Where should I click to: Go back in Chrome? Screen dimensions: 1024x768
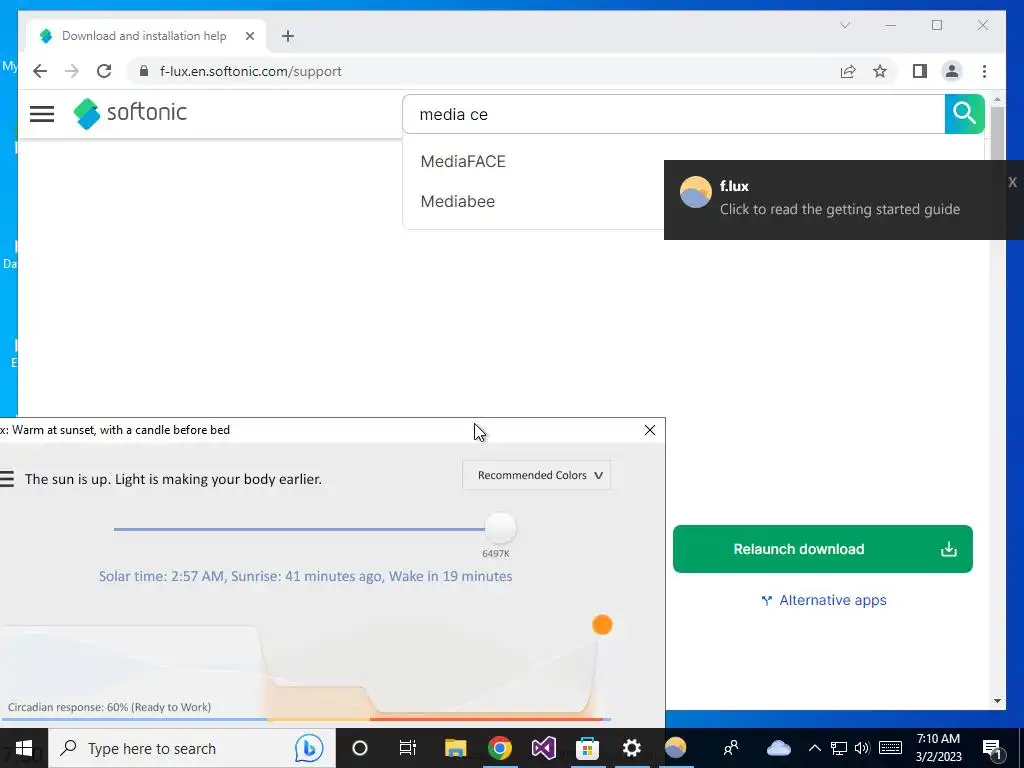pyautogui.click(x=40, y=71)
